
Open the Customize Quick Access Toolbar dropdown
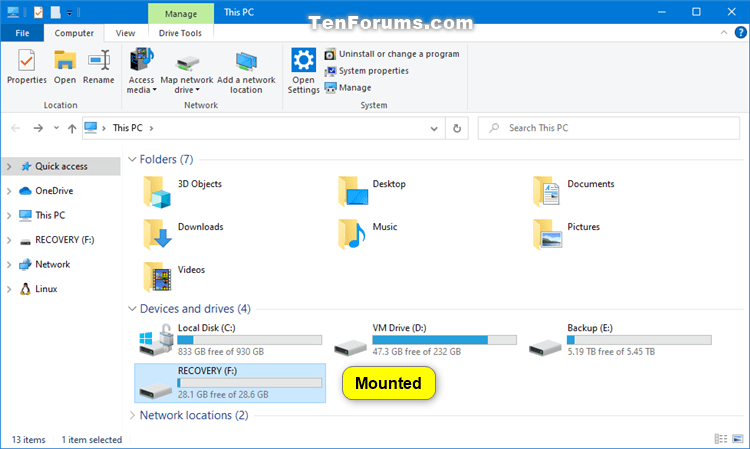click(x=69, y=13)
